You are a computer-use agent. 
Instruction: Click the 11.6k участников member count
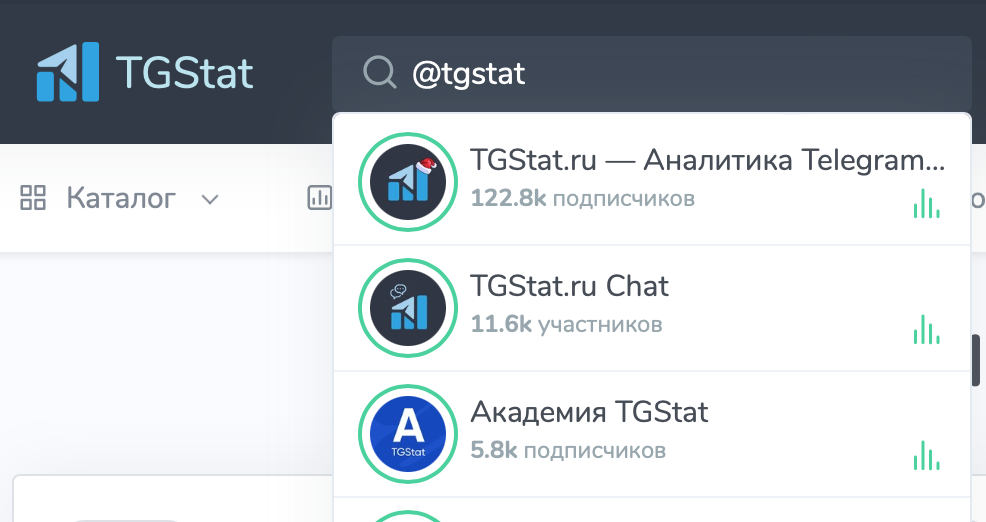566,325
